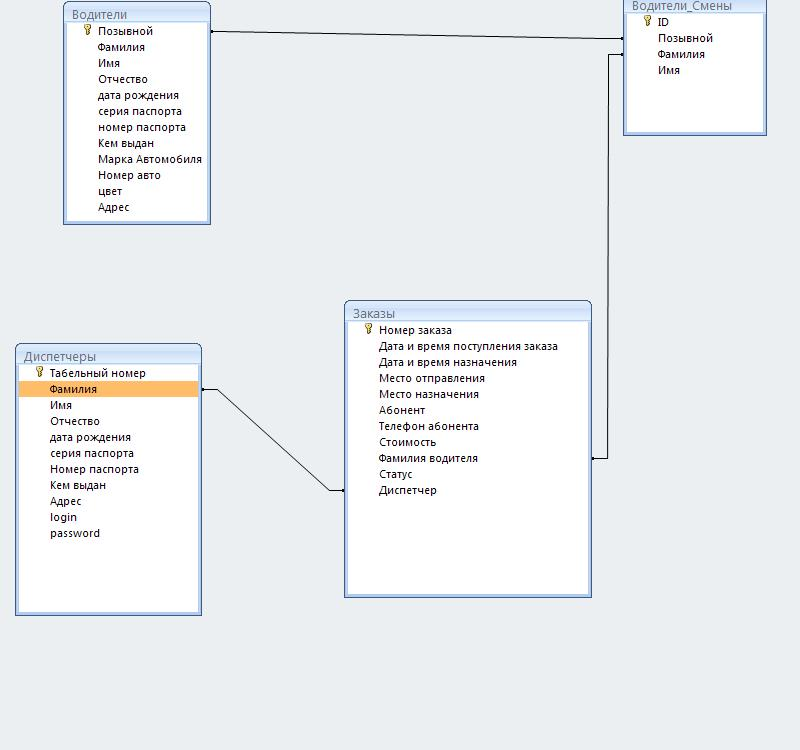
Task: Select Отчество field in Водители table
Action: [x=122, y=79]
